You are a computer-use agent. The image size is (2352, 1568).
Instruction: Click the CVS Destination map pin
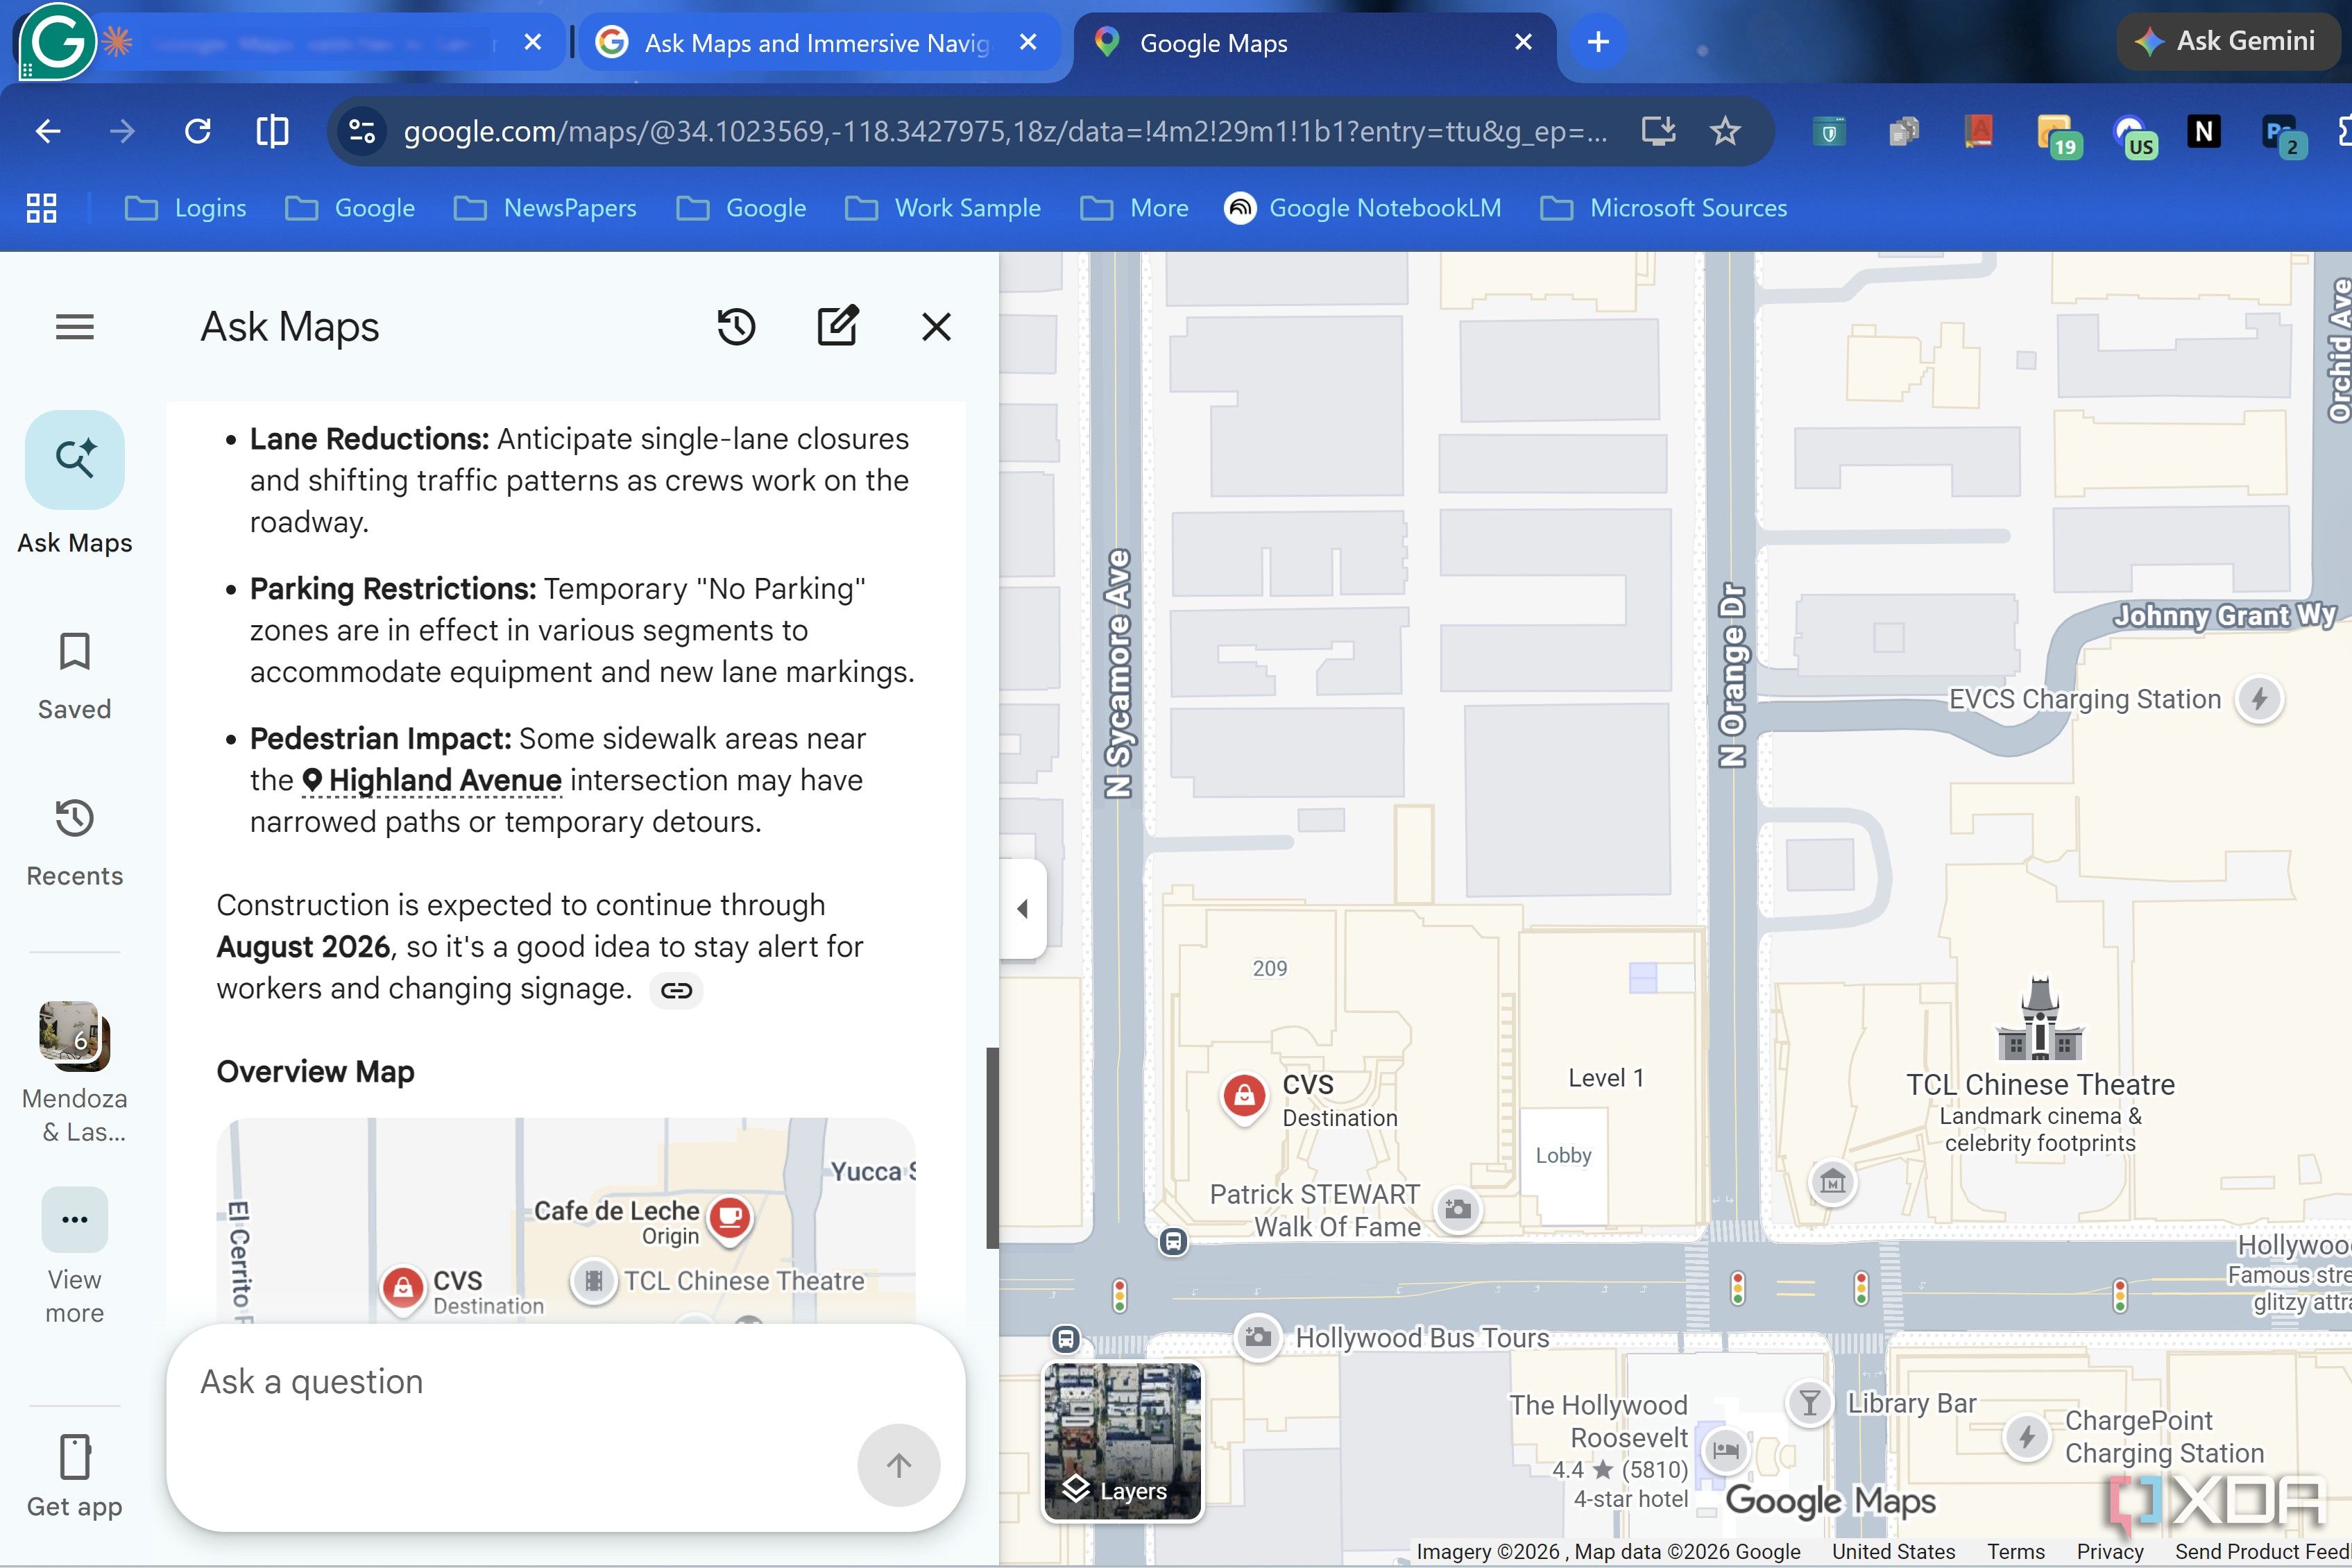pyautogui.click(x=1244, y=1097)
